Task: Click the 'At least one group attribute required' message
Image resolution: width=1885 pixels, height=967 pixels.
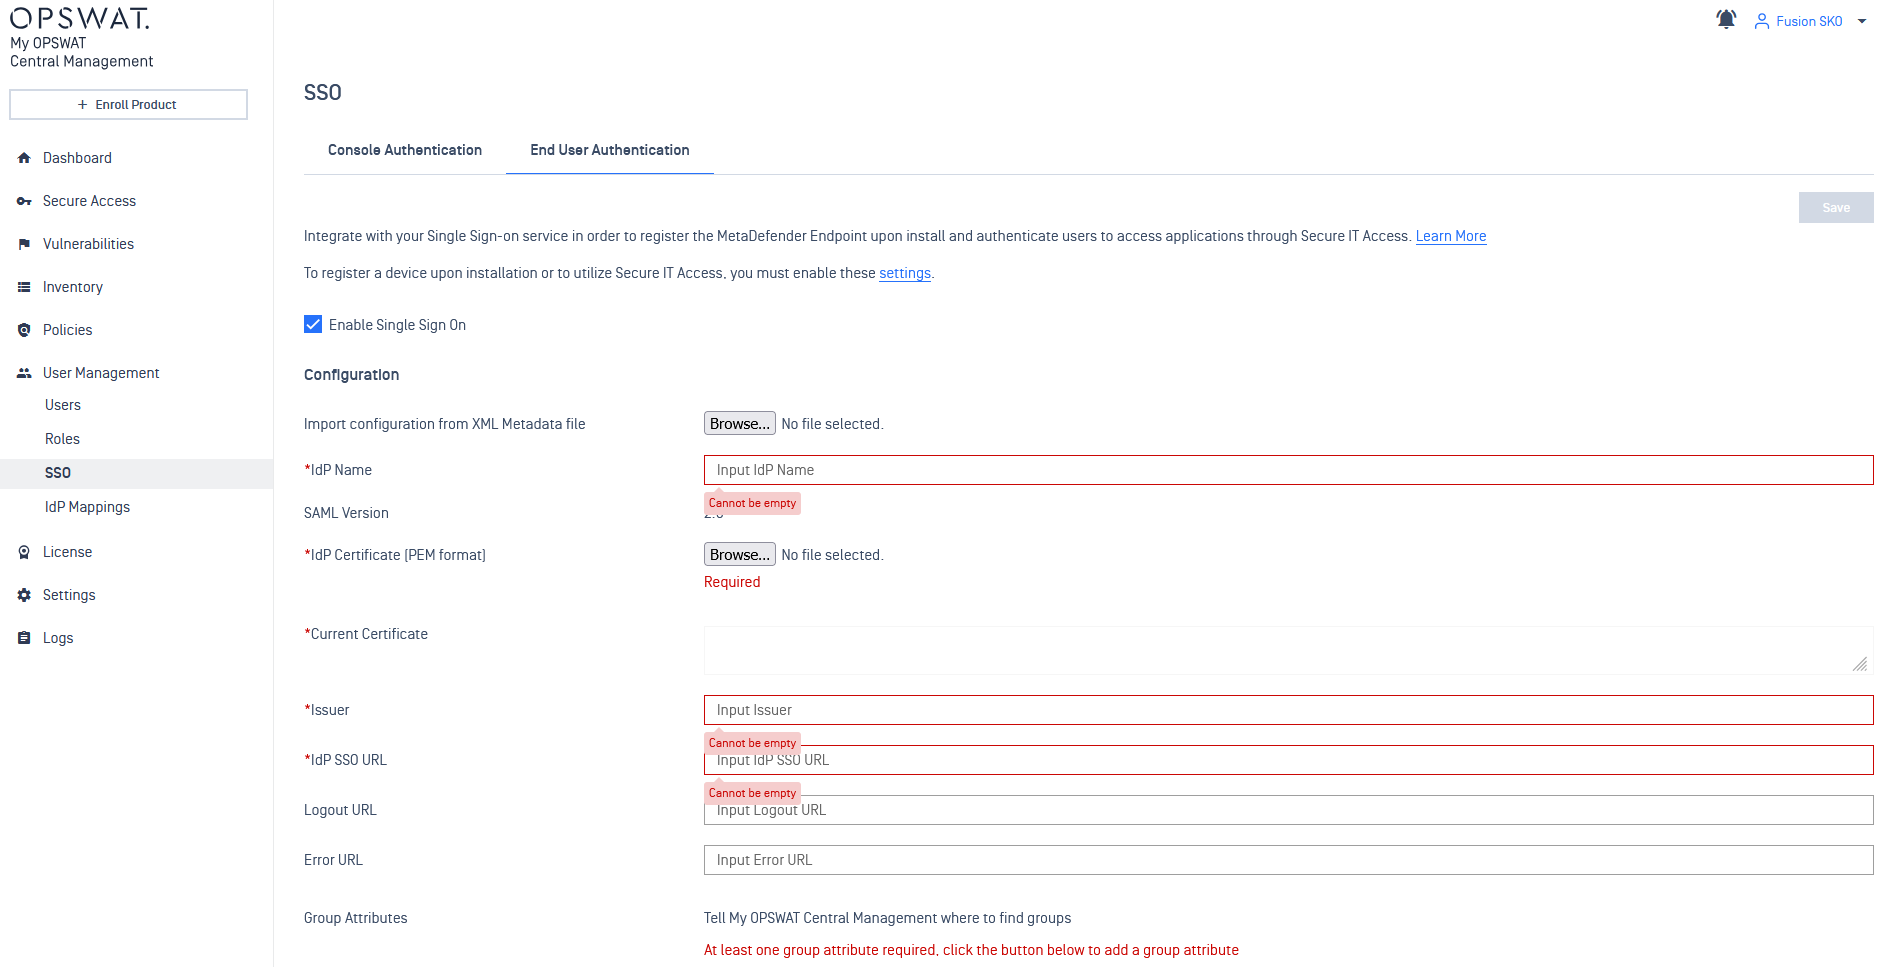Action: 971,950
